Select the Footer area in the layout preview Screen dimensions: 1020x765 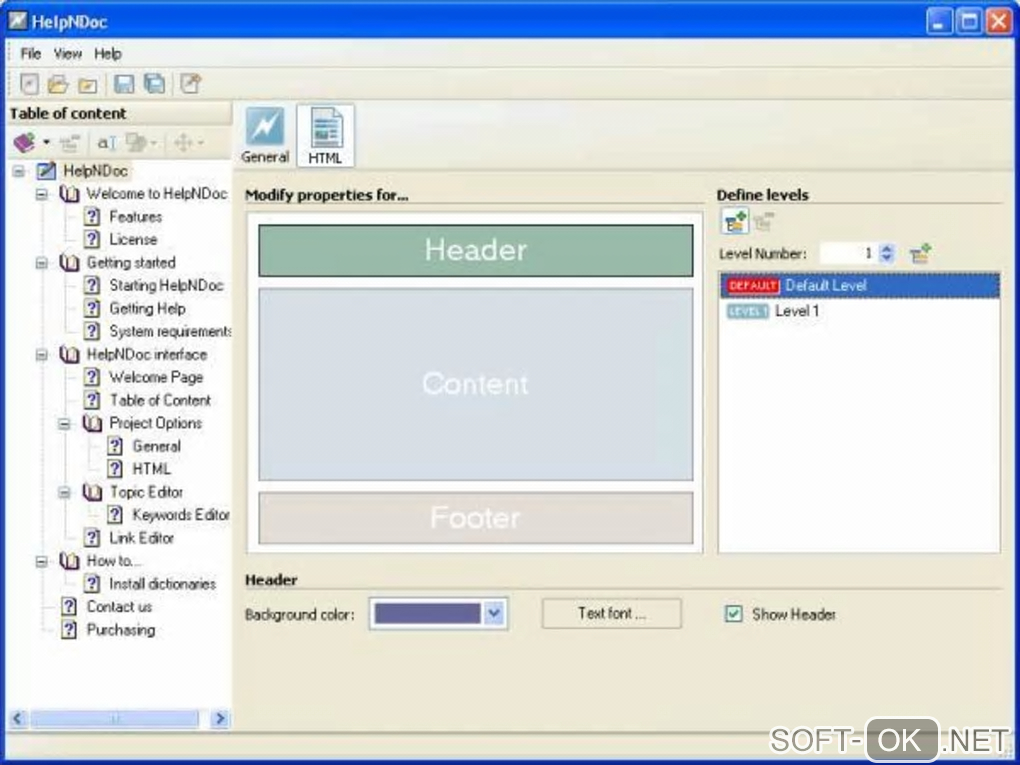476,518
